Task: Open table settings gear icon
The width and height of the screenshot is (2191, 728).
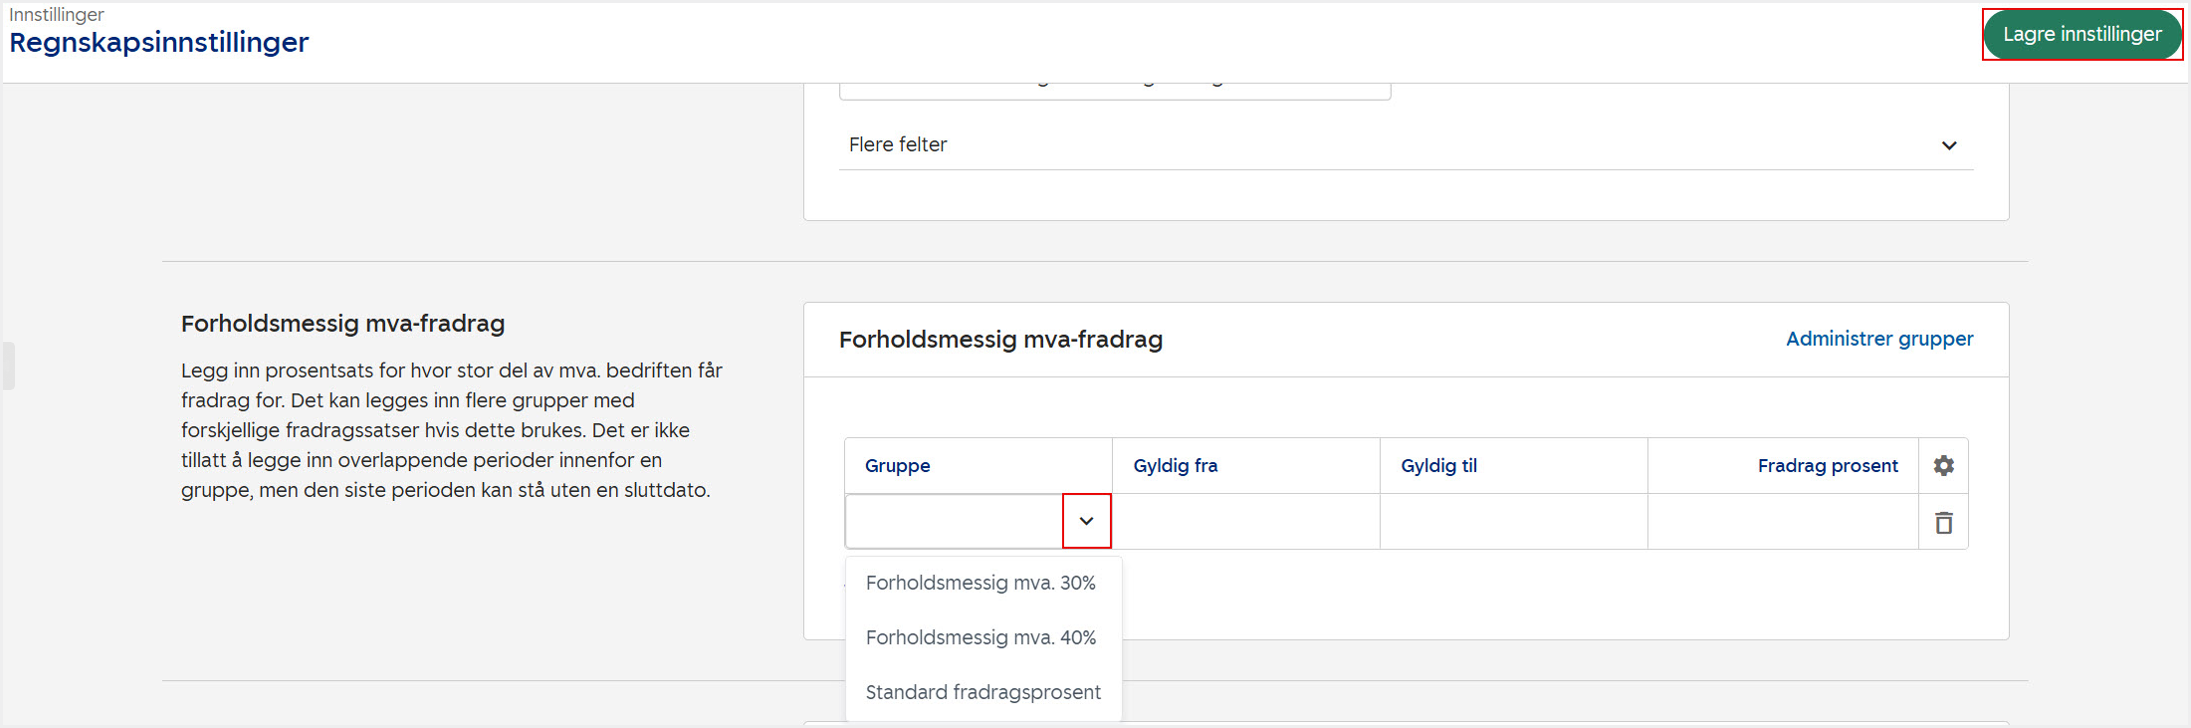Action: click(1943, 466)
